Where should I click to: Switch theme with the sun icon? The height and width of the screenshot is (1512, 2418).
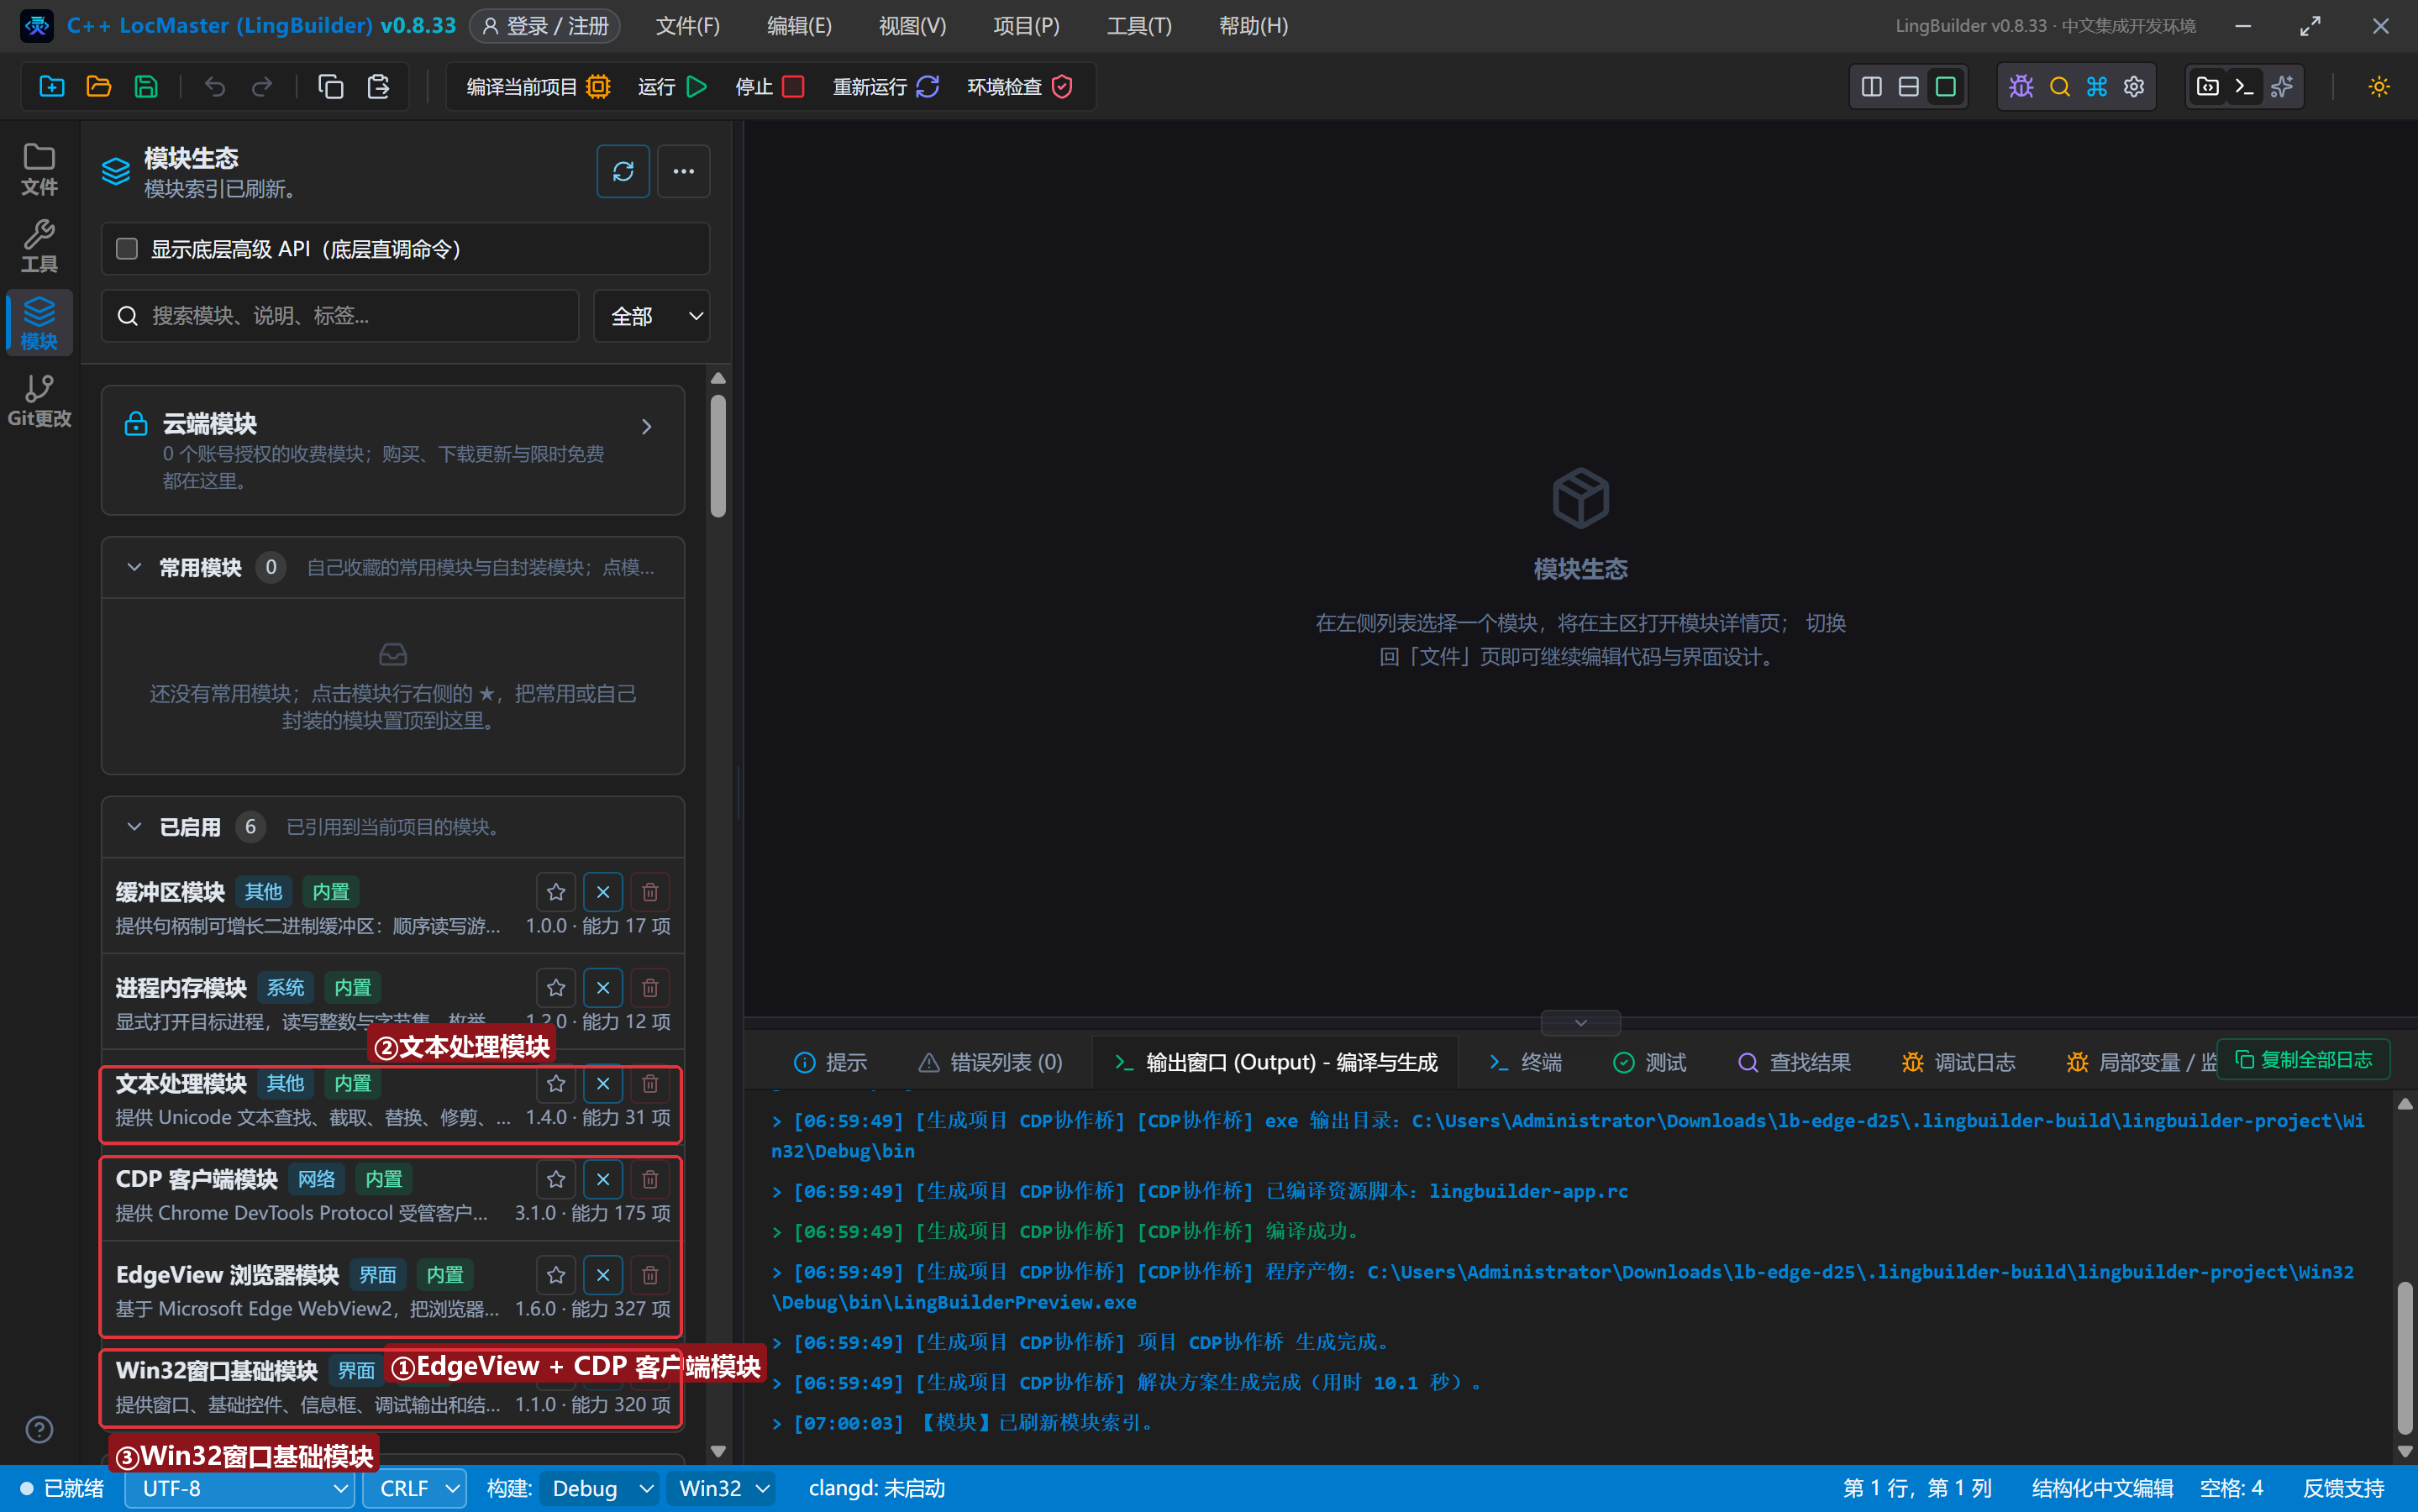[2378, 87]
